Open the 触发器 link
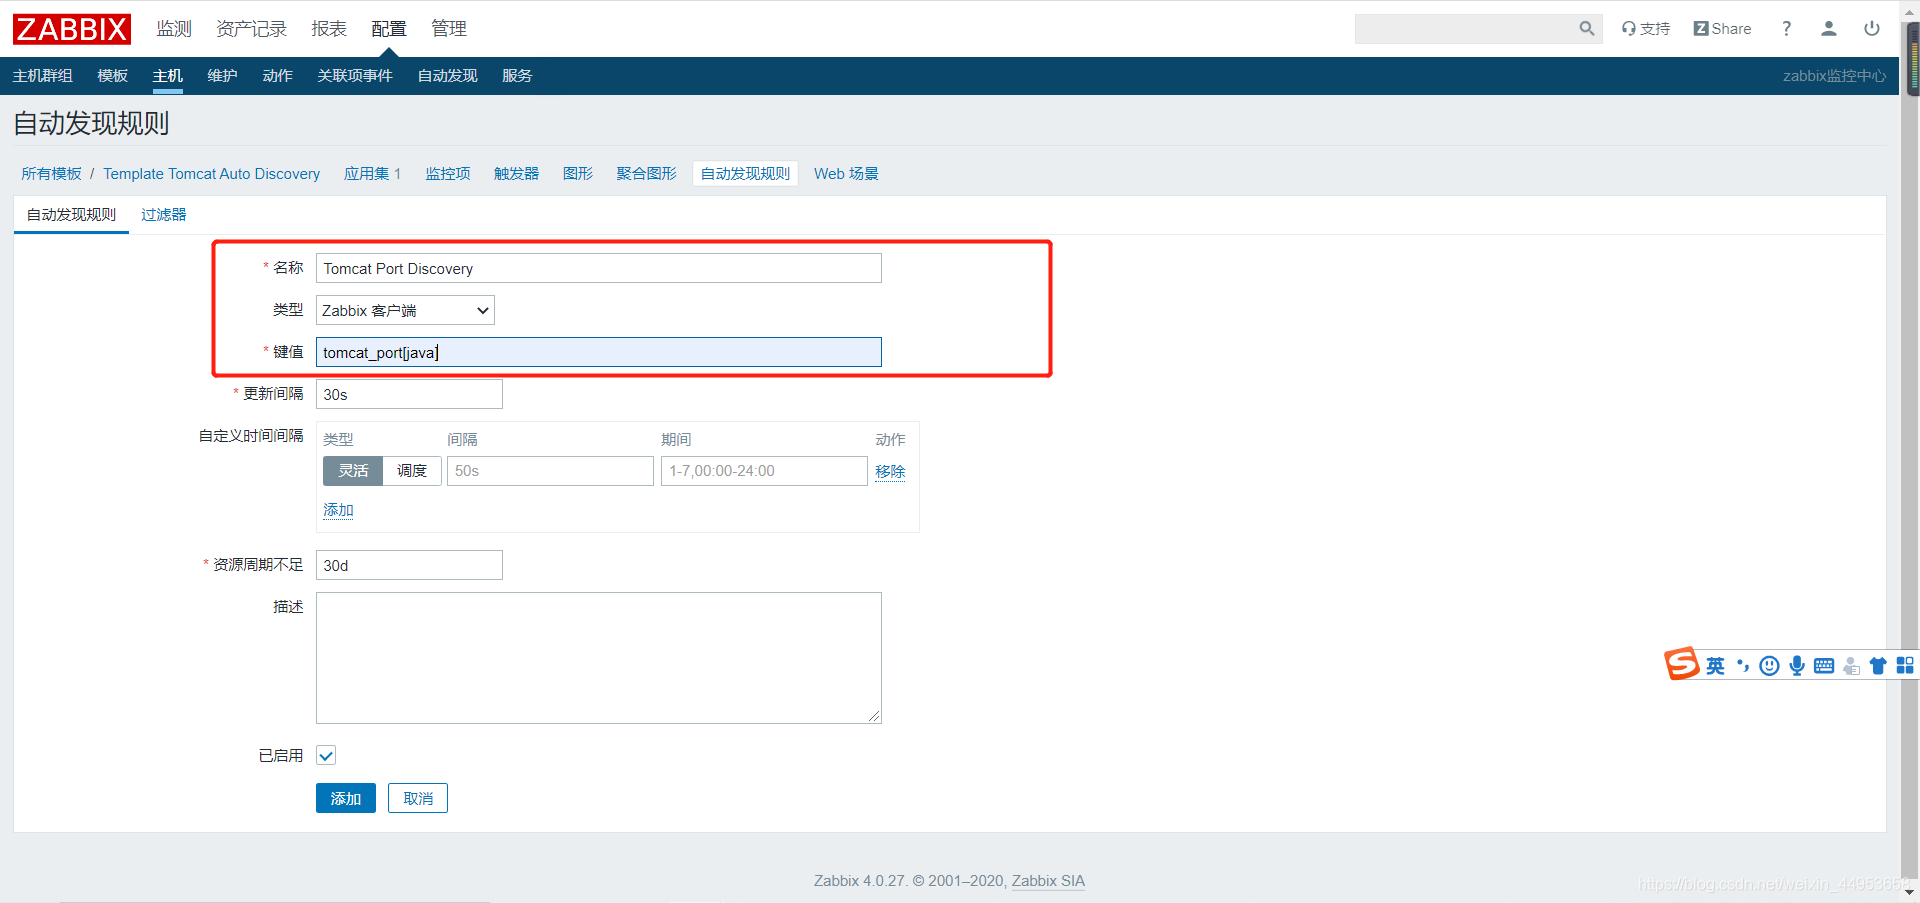Screen dimensions: 1920x903 click(x=516, y=174)
